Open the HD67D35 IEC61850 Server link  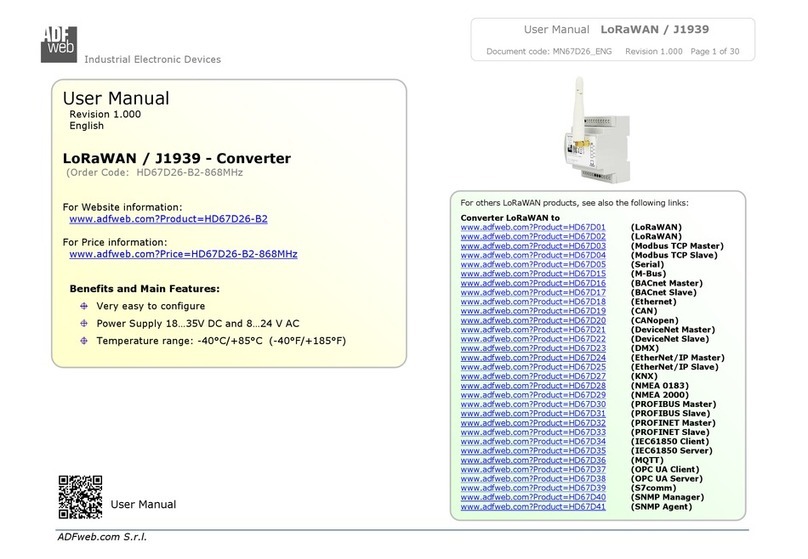pyautogui.click(x=533, y=450)
